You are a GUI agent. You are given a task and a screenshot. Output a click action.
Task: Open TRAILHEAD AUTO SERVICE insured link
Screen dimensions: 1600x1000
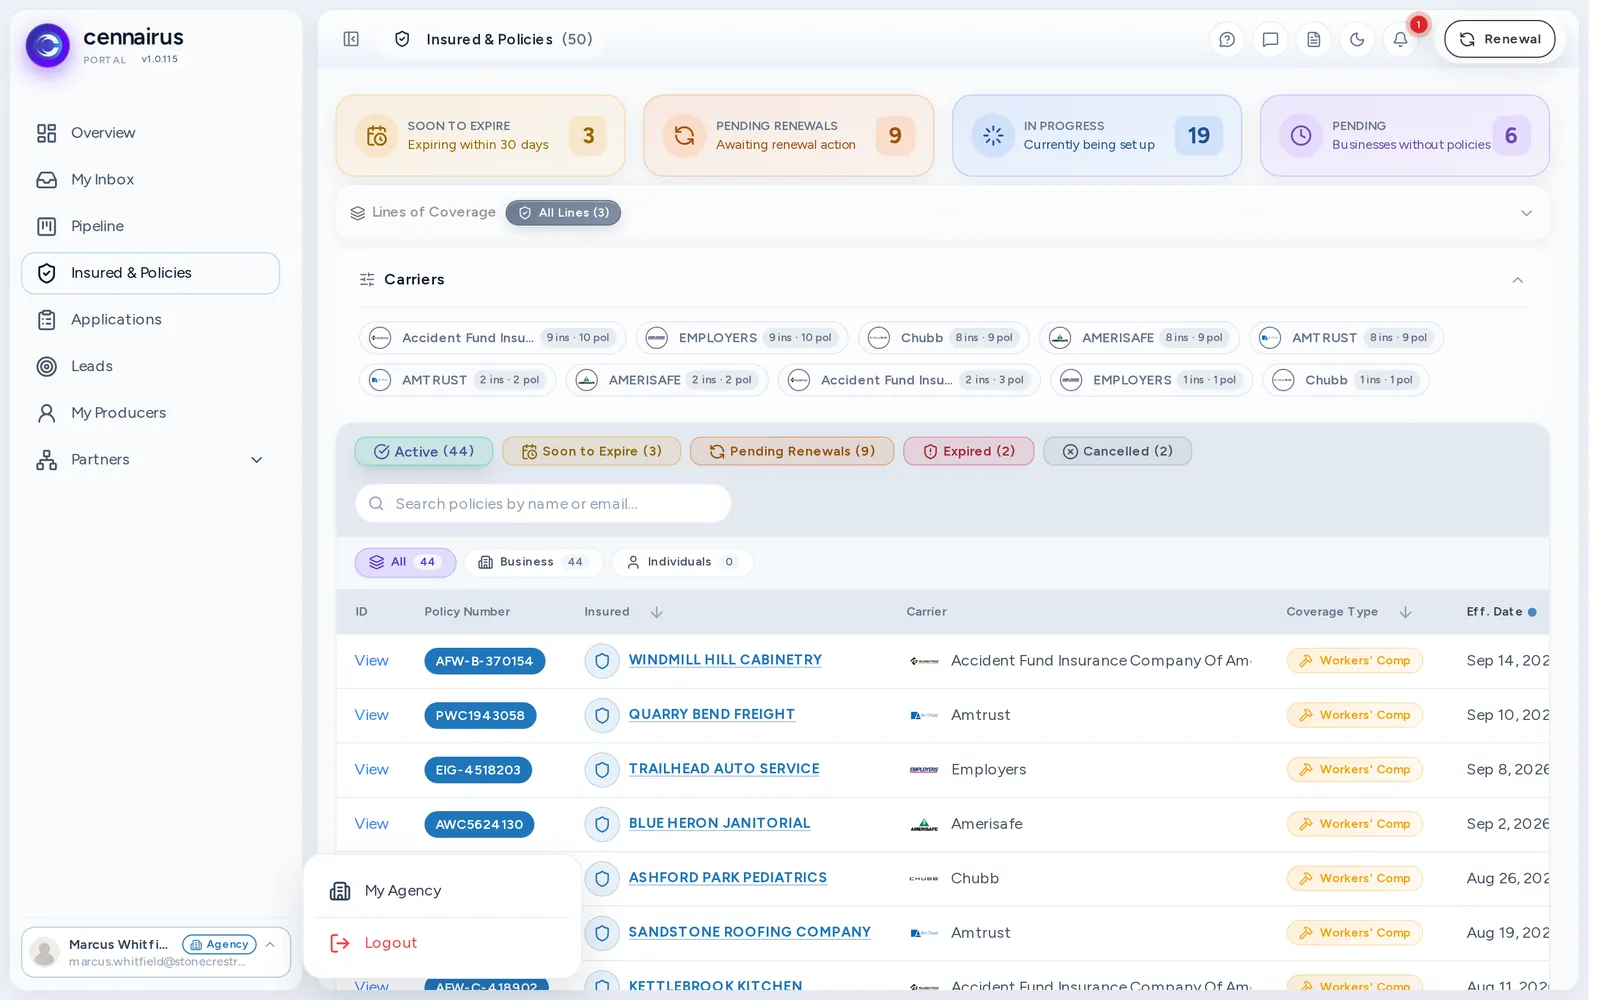coord(724,769)
